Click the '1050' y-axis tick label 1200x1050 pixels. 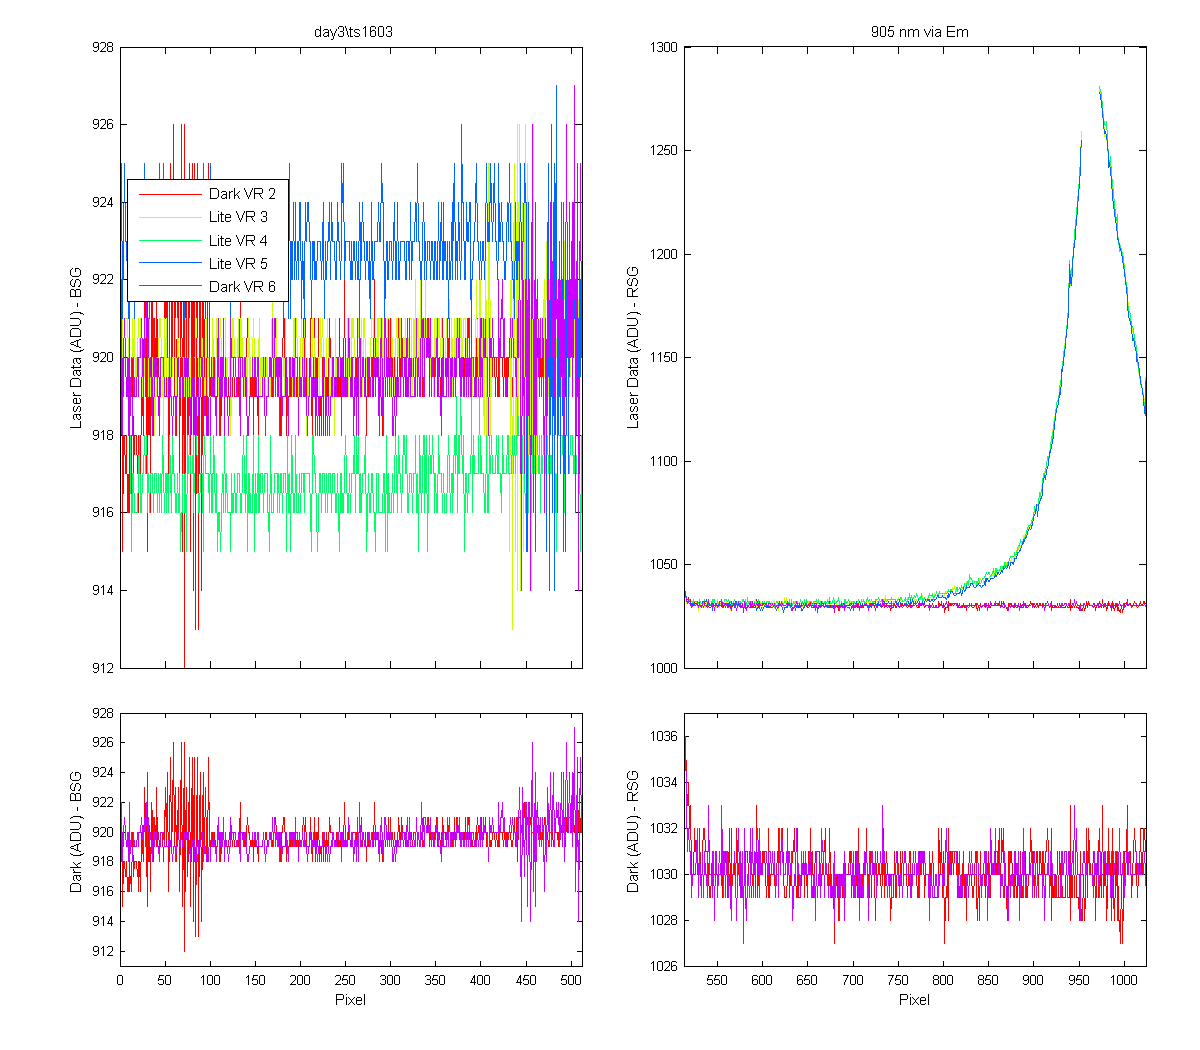point(664,565)
